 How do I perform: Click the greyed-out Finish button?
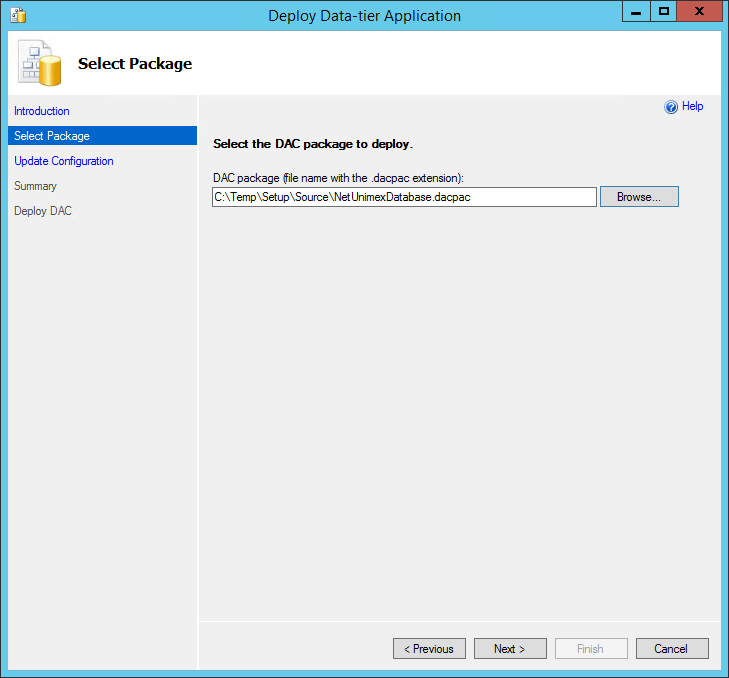tap(591, 649)
